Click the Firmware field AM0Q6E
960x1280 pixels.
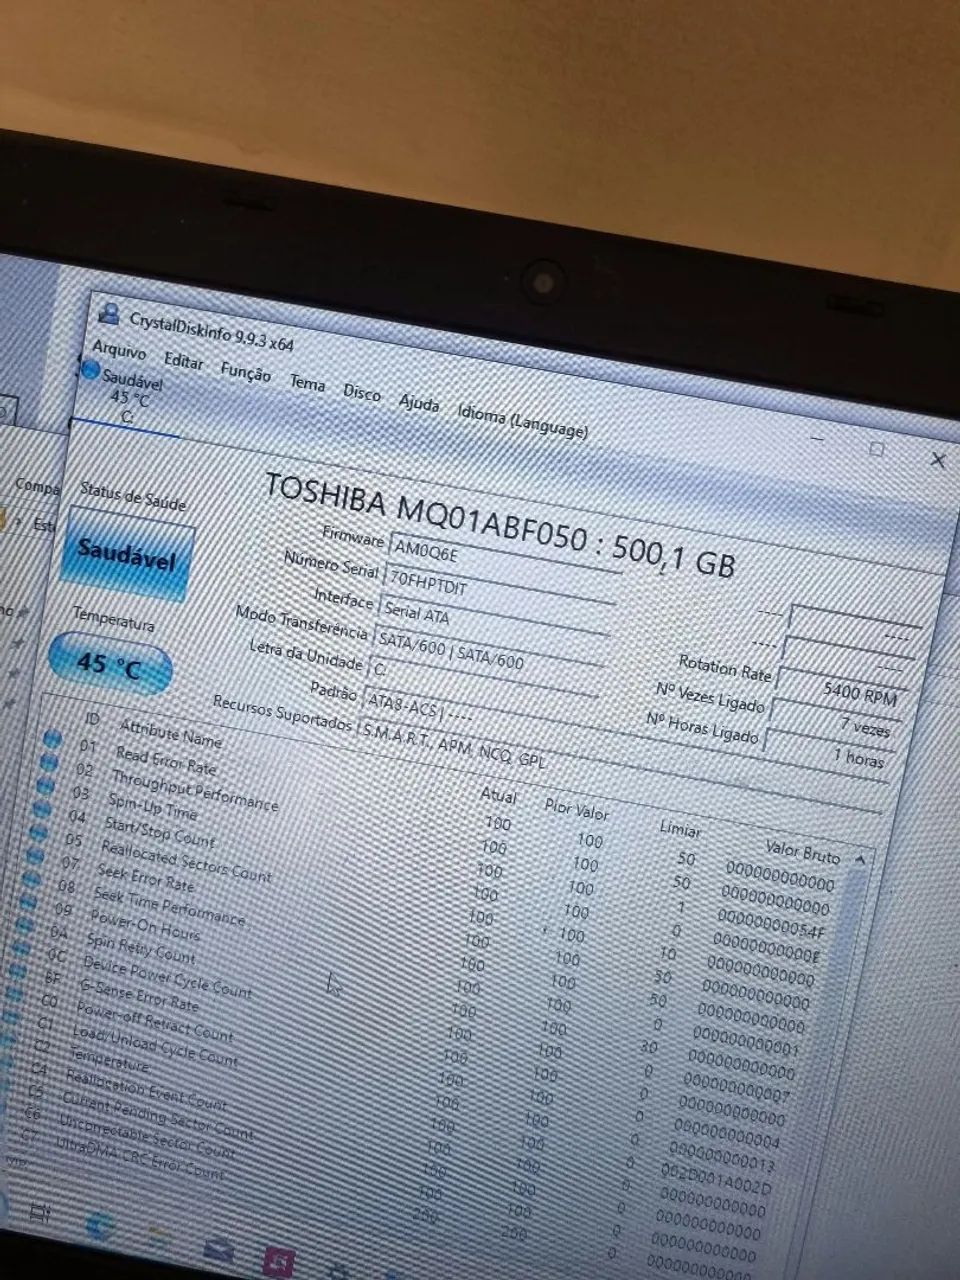tap(504, 566)
